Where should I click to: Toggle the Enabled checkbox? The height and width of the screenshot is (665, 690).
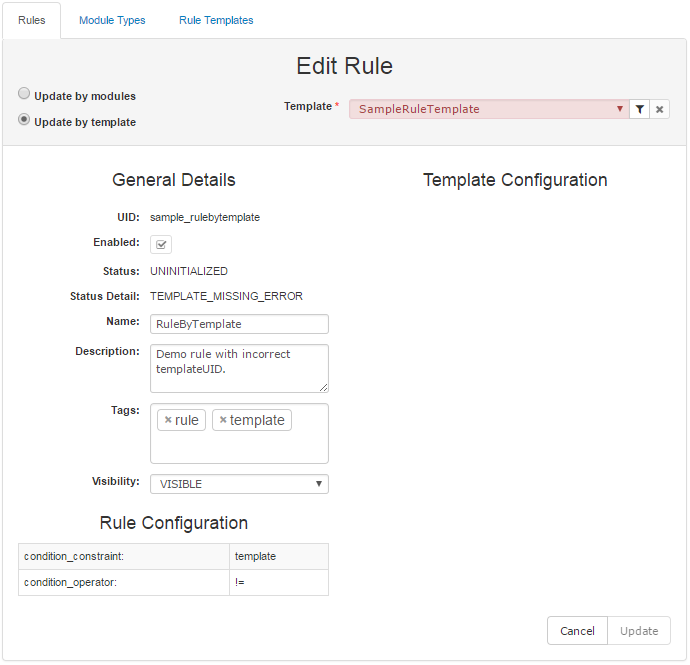pos(161,245)
